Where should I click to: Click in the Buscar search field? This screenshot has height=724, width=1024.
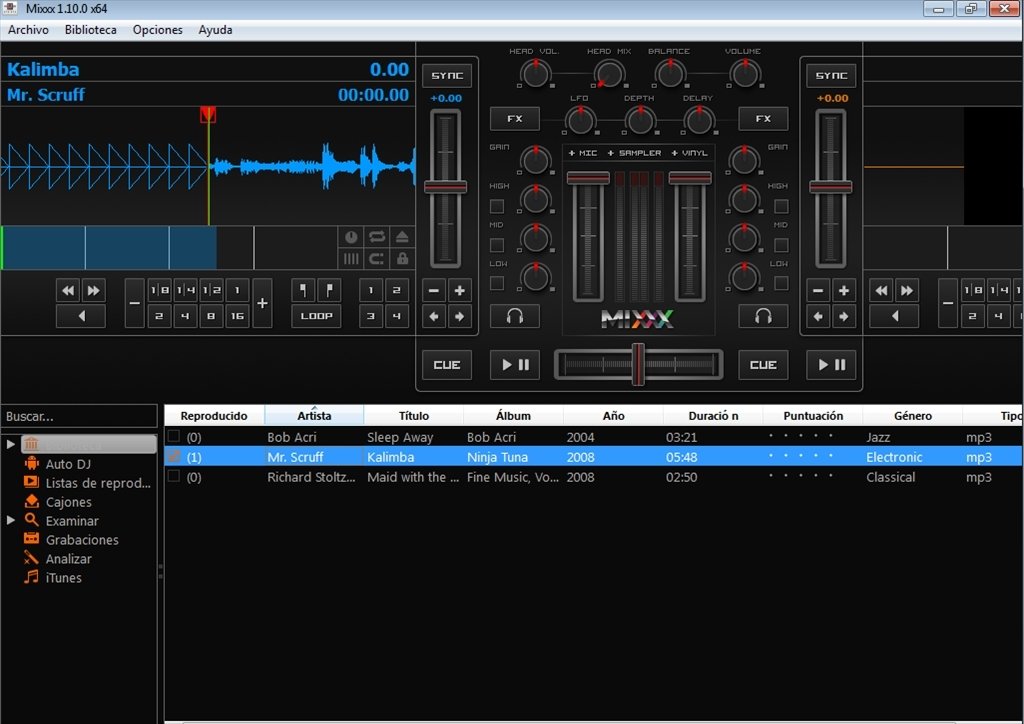(x=79, y=417)
